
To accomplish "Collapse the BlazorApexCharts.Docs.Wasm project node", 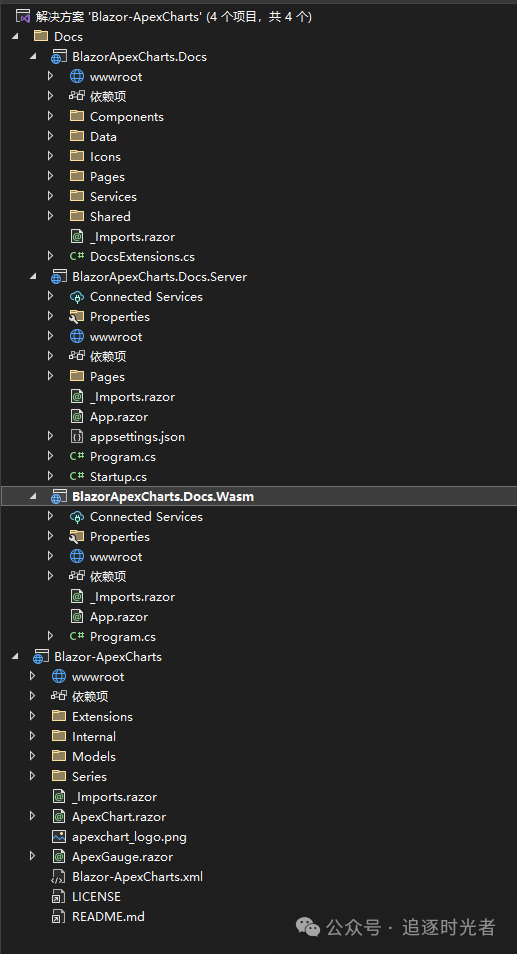I will click(x=33, y=496).
